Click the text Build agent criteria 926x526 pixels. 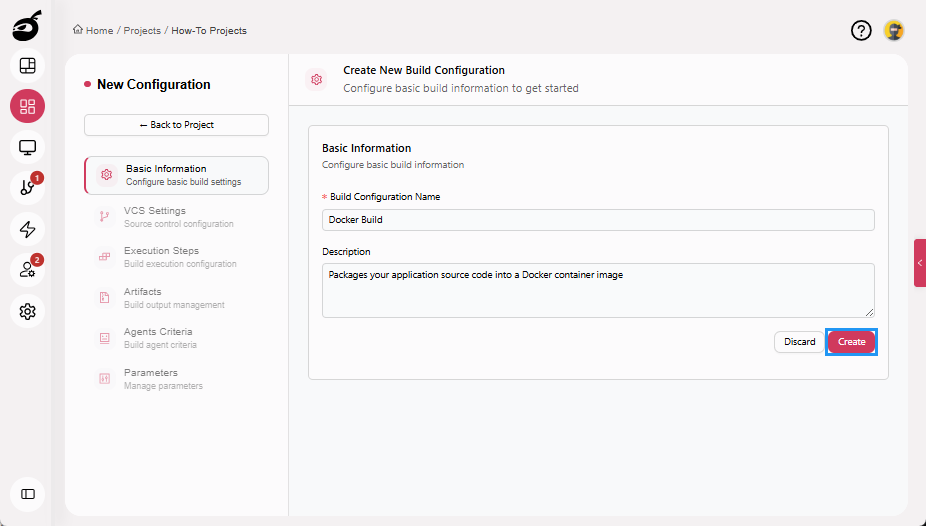(x=160, y=345)
